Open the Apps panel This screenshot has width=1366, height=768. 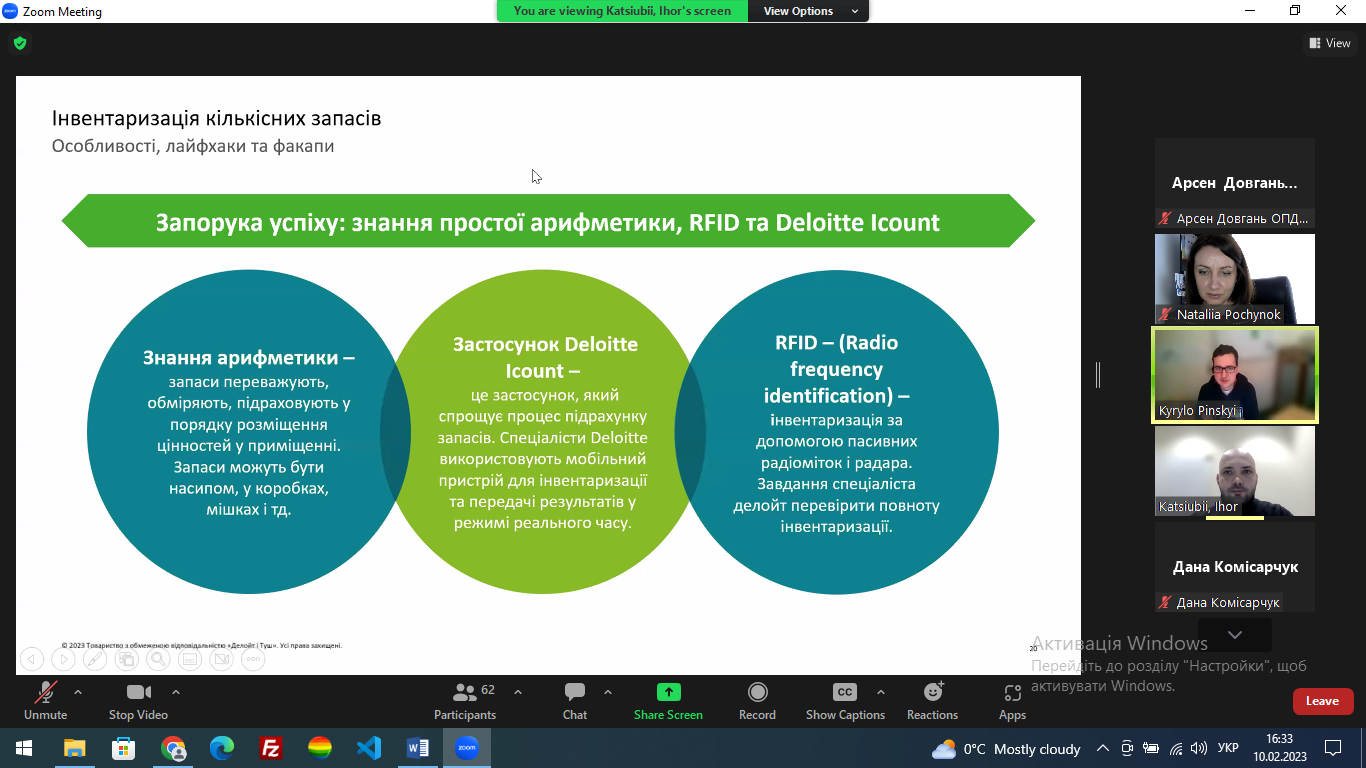[1012, 700]
